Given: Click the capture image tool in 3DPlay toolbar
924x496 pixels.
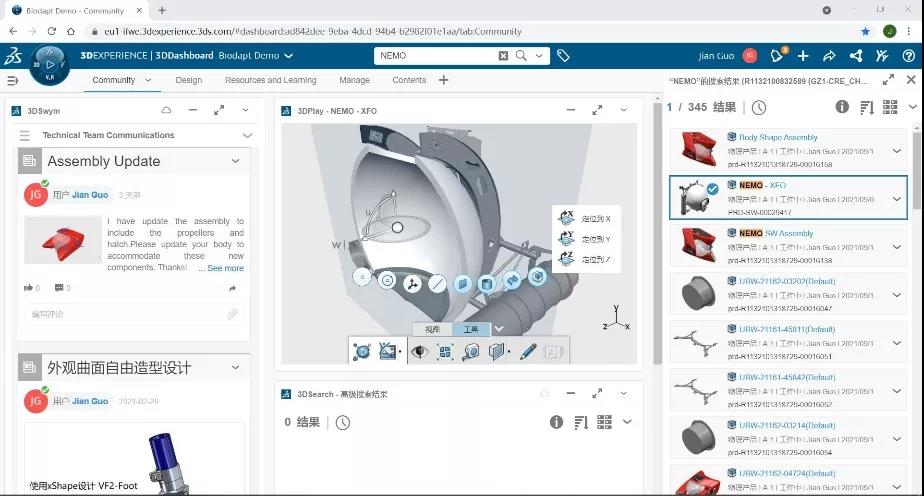Looking at the screenshot, I should tap(388, 352).
